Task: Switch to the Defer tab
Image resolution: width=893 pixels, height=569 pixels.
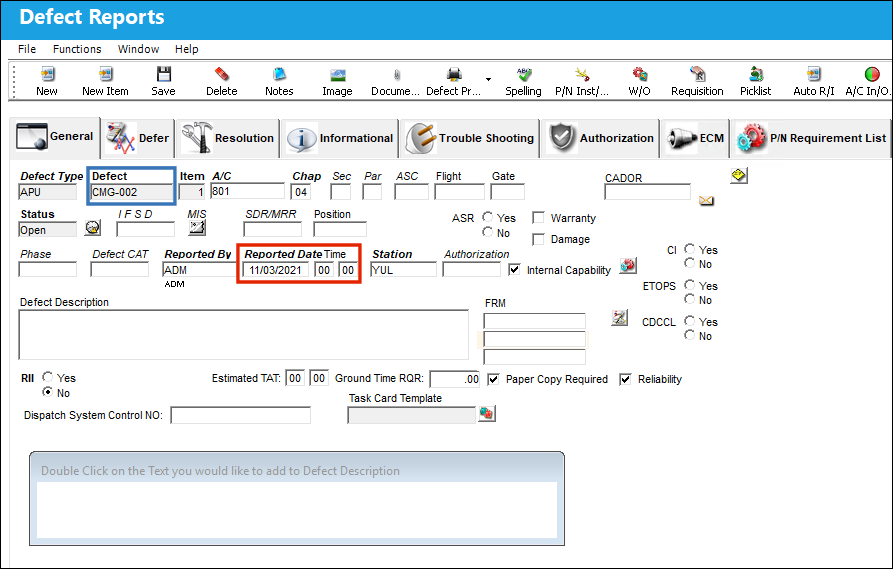Action: pyautogui.click(x=138, y=138)
